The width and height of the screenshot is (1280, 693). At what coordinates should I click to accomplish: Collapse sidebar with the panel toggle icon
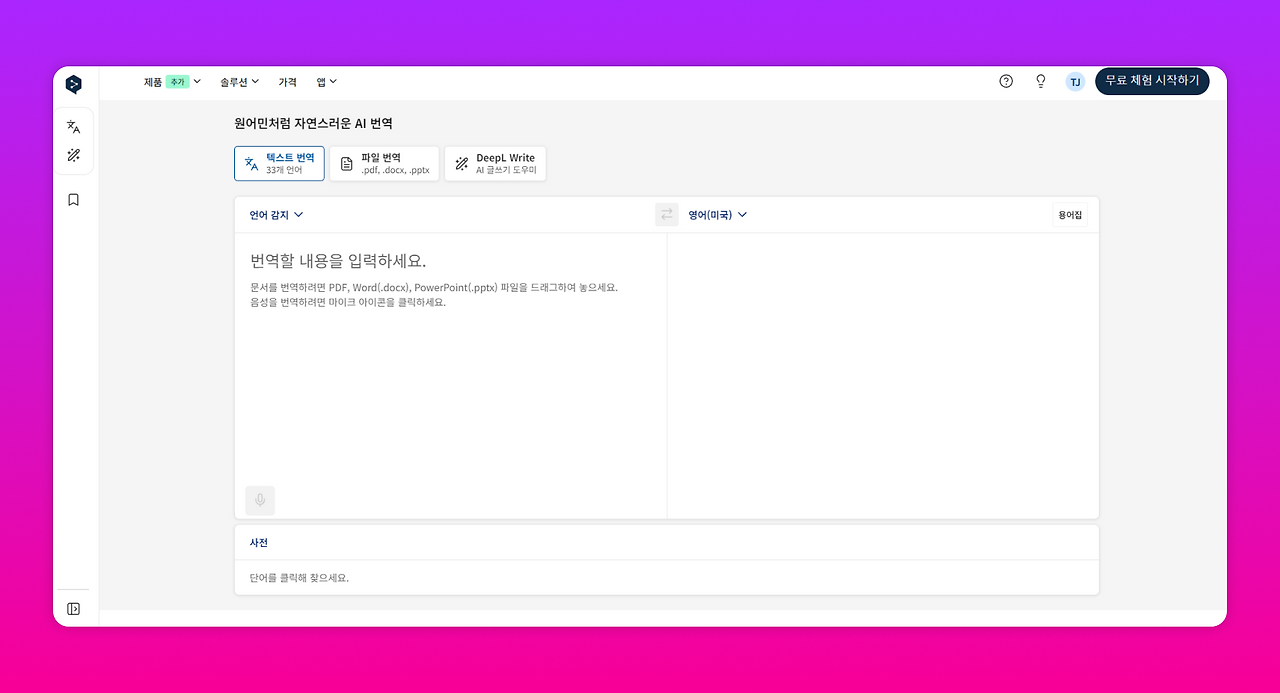(x=73, y=609)
